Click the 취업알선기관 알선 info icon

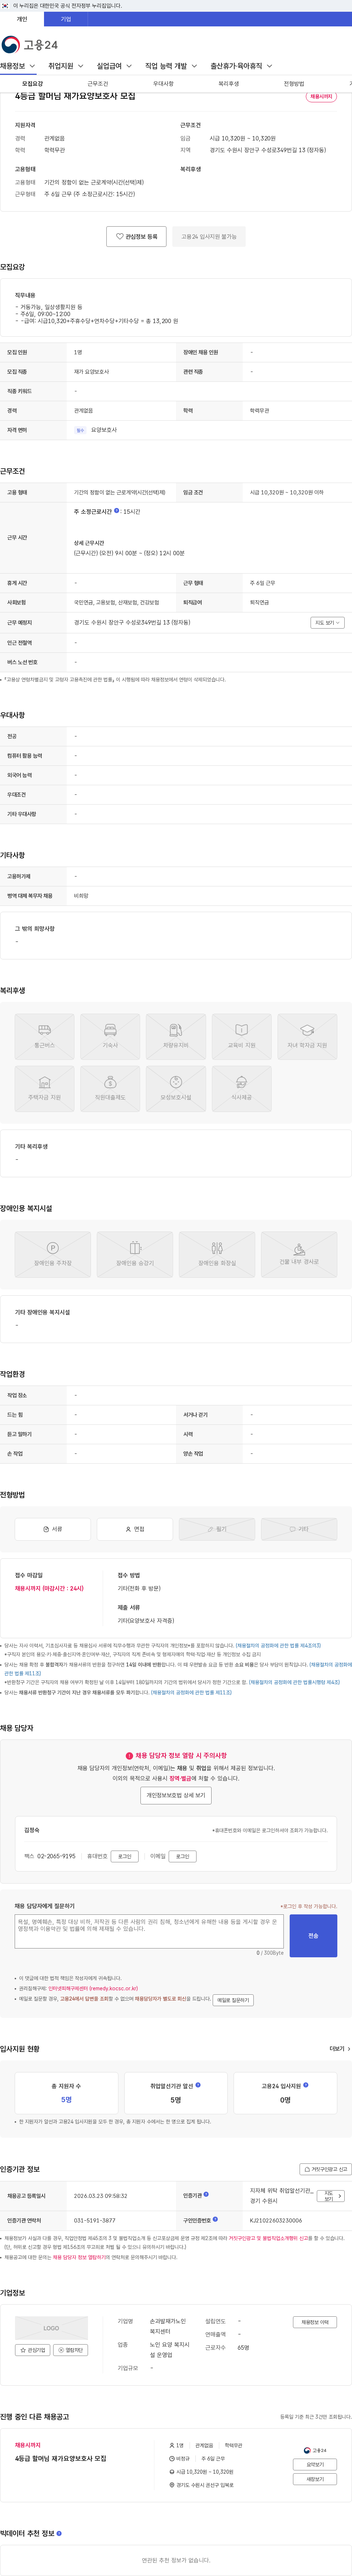(198, 2085)
